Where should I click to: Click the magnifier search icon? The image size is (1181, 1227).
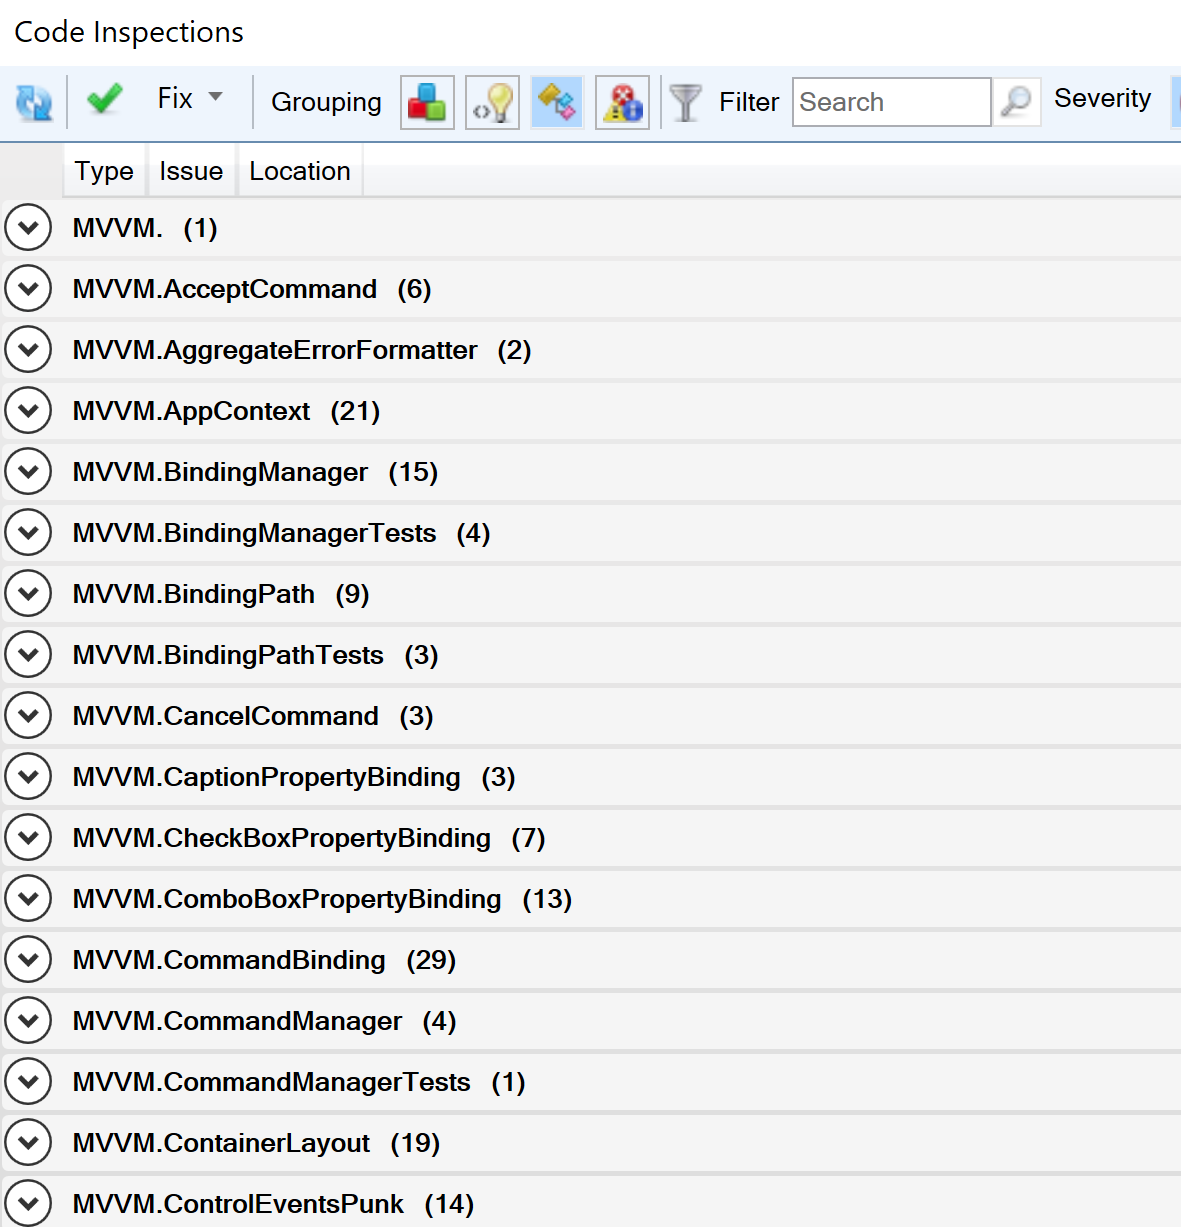click(1016, 102)
